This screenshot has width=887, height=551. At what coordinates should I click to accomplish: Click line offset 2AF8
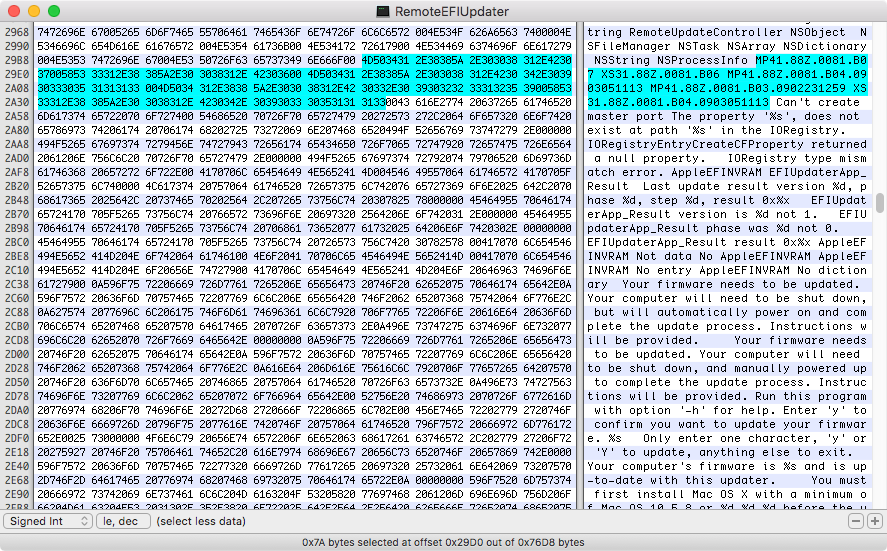pyautogui.click(x=17, y=172)
